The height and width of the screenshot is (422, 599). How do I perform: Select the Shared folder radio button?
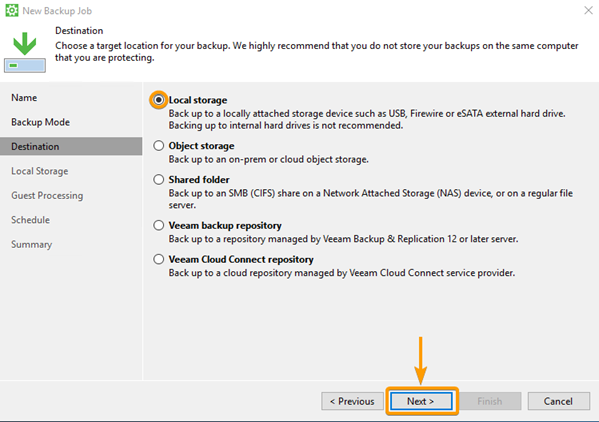tap(159, 179)
